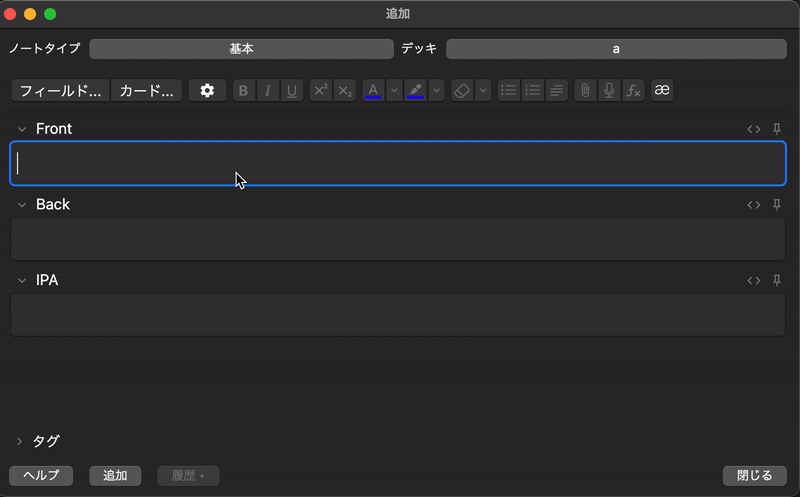Click the æ IPA button
This screenshot has height=497, width=800.
pos(662,90)
